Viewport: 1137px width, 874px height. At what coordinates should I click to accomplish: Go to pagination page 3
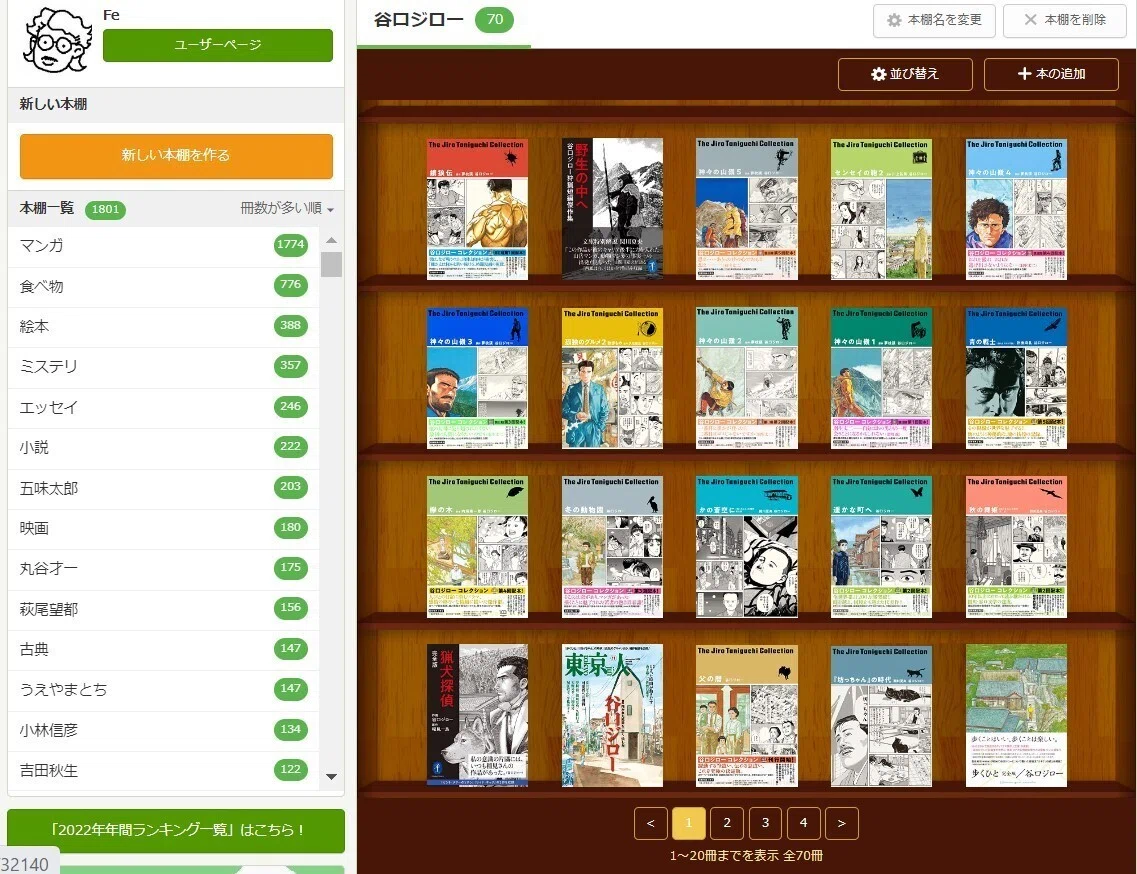(765, 823)
